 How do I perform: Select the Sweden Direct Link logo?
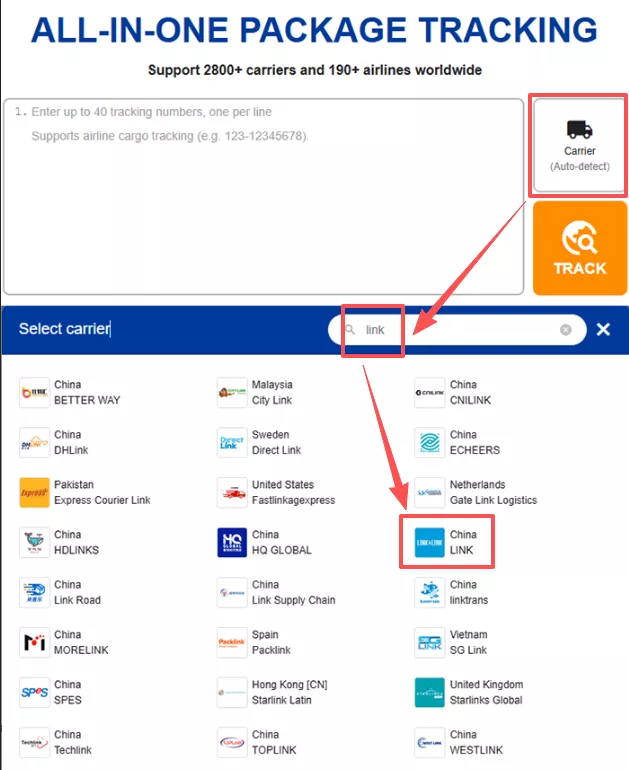(x=232, y=442)
